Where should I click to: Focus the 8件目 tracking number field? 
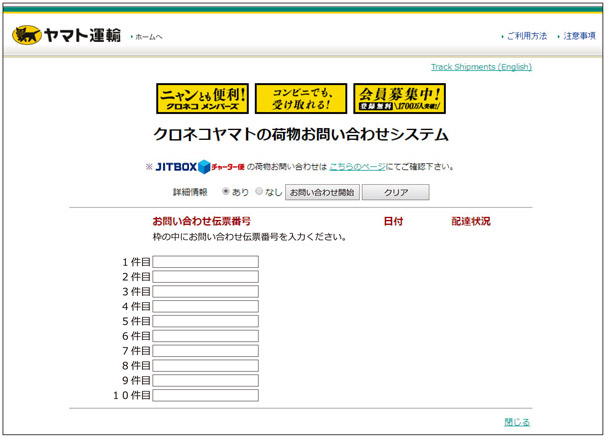205,366
